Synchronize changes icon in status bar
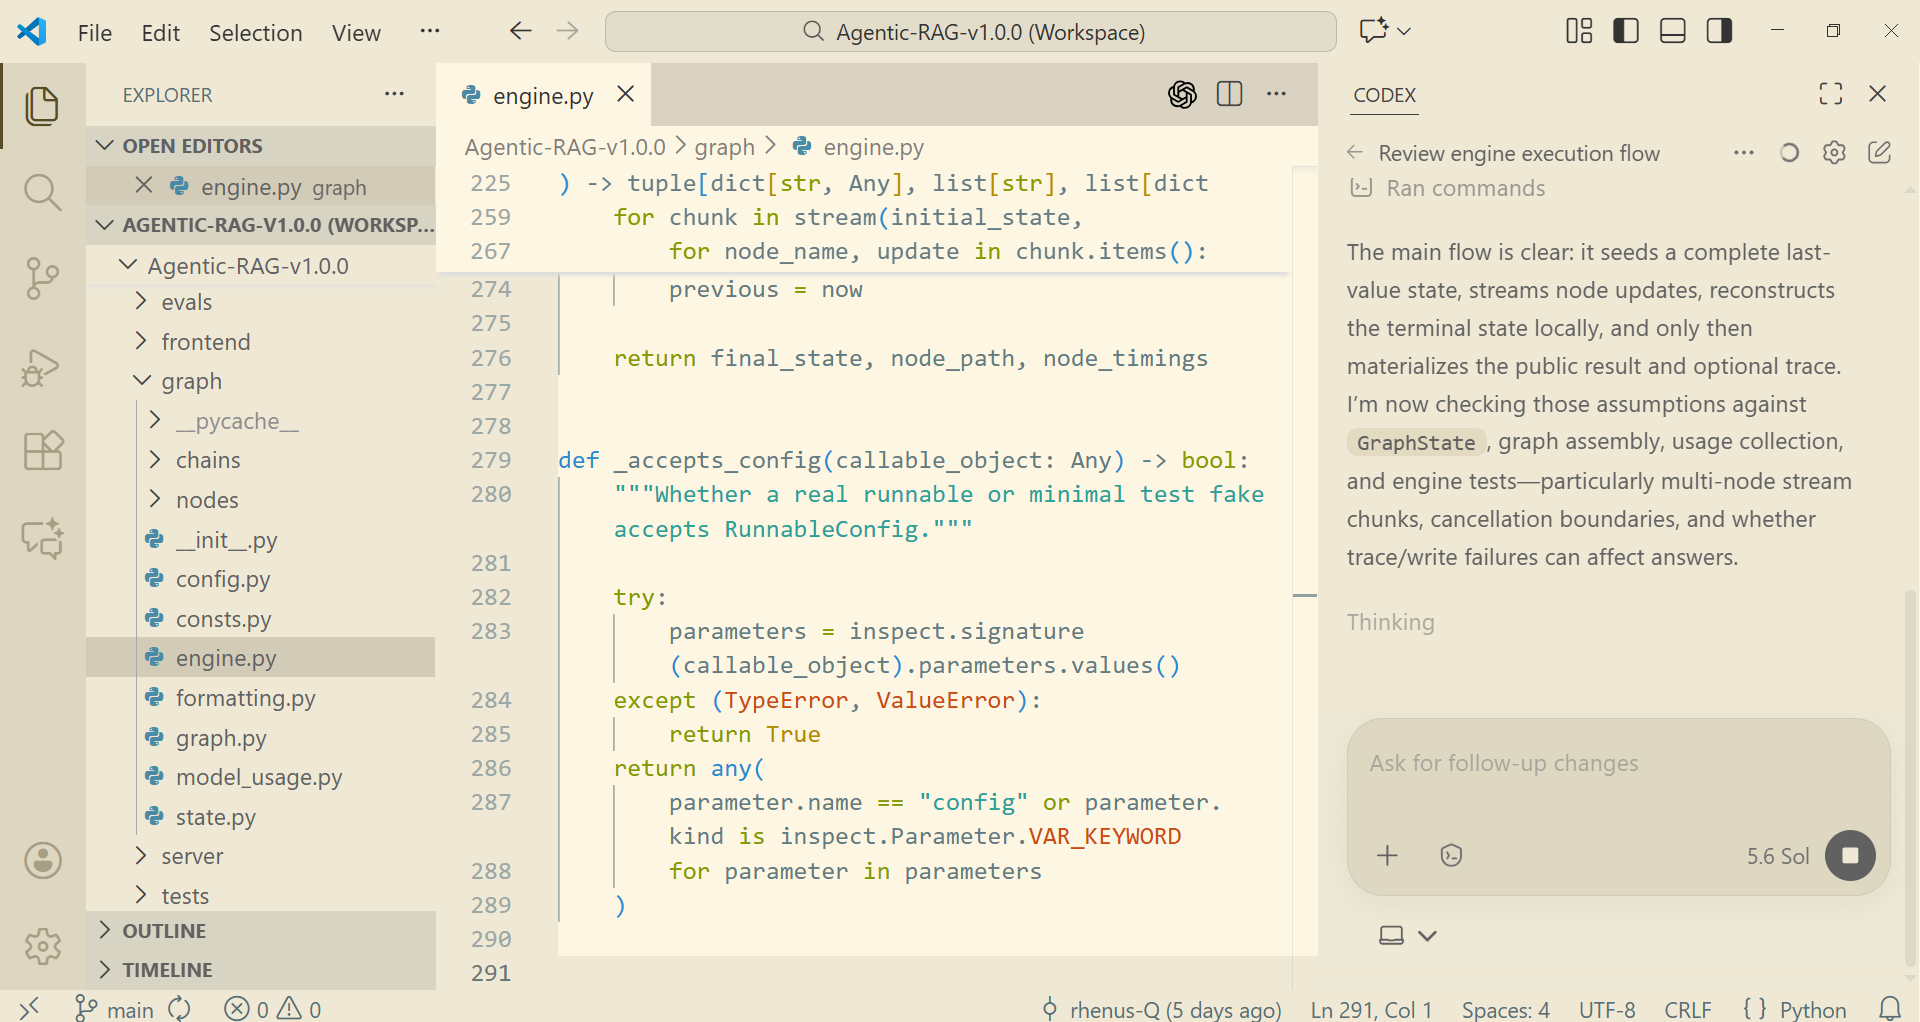Viewport: 1920px width, 1022px height. pos(179,1009)
